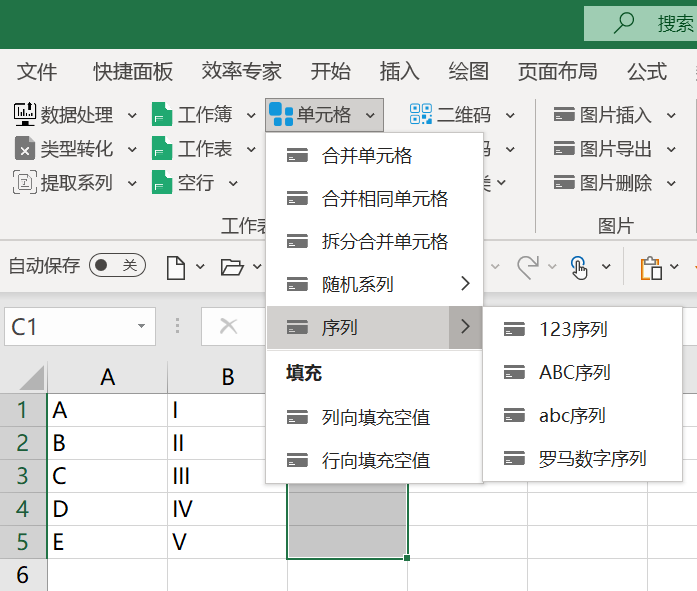Expand the 工作表 dropdown arrow
Screen dimensions: 697x591
click(x=251, y=149)
